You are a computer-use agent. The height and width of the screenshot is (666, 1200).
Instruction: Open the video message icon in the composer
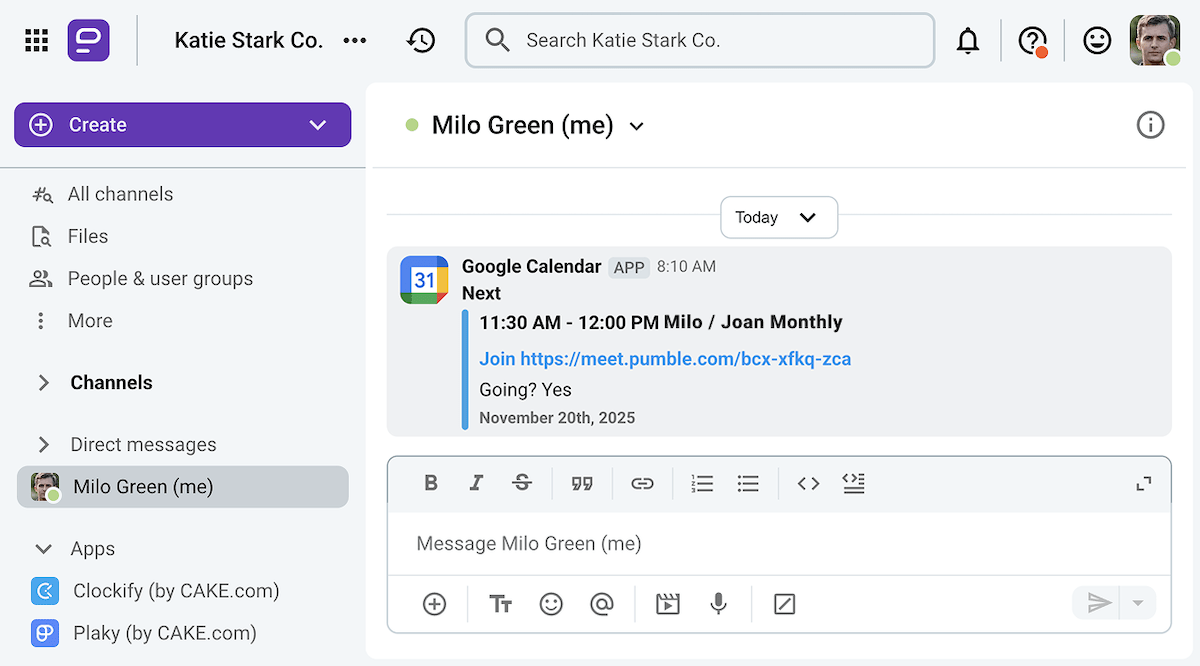tap(667, 604)
